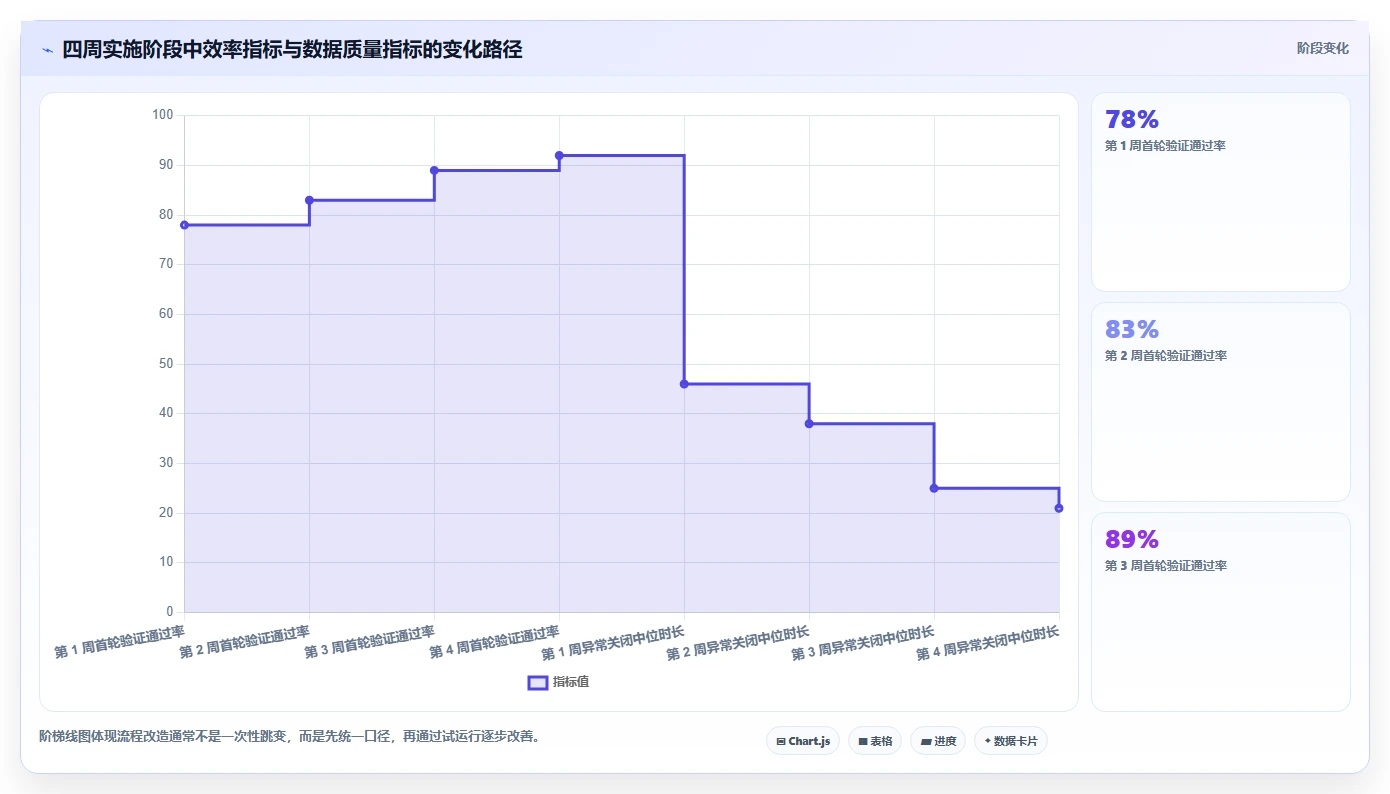Click the x-axis label 第 3 周异常关闭中位时长
The height and width of the screenshot is (794, 1390).
click(x=863, y=643)
